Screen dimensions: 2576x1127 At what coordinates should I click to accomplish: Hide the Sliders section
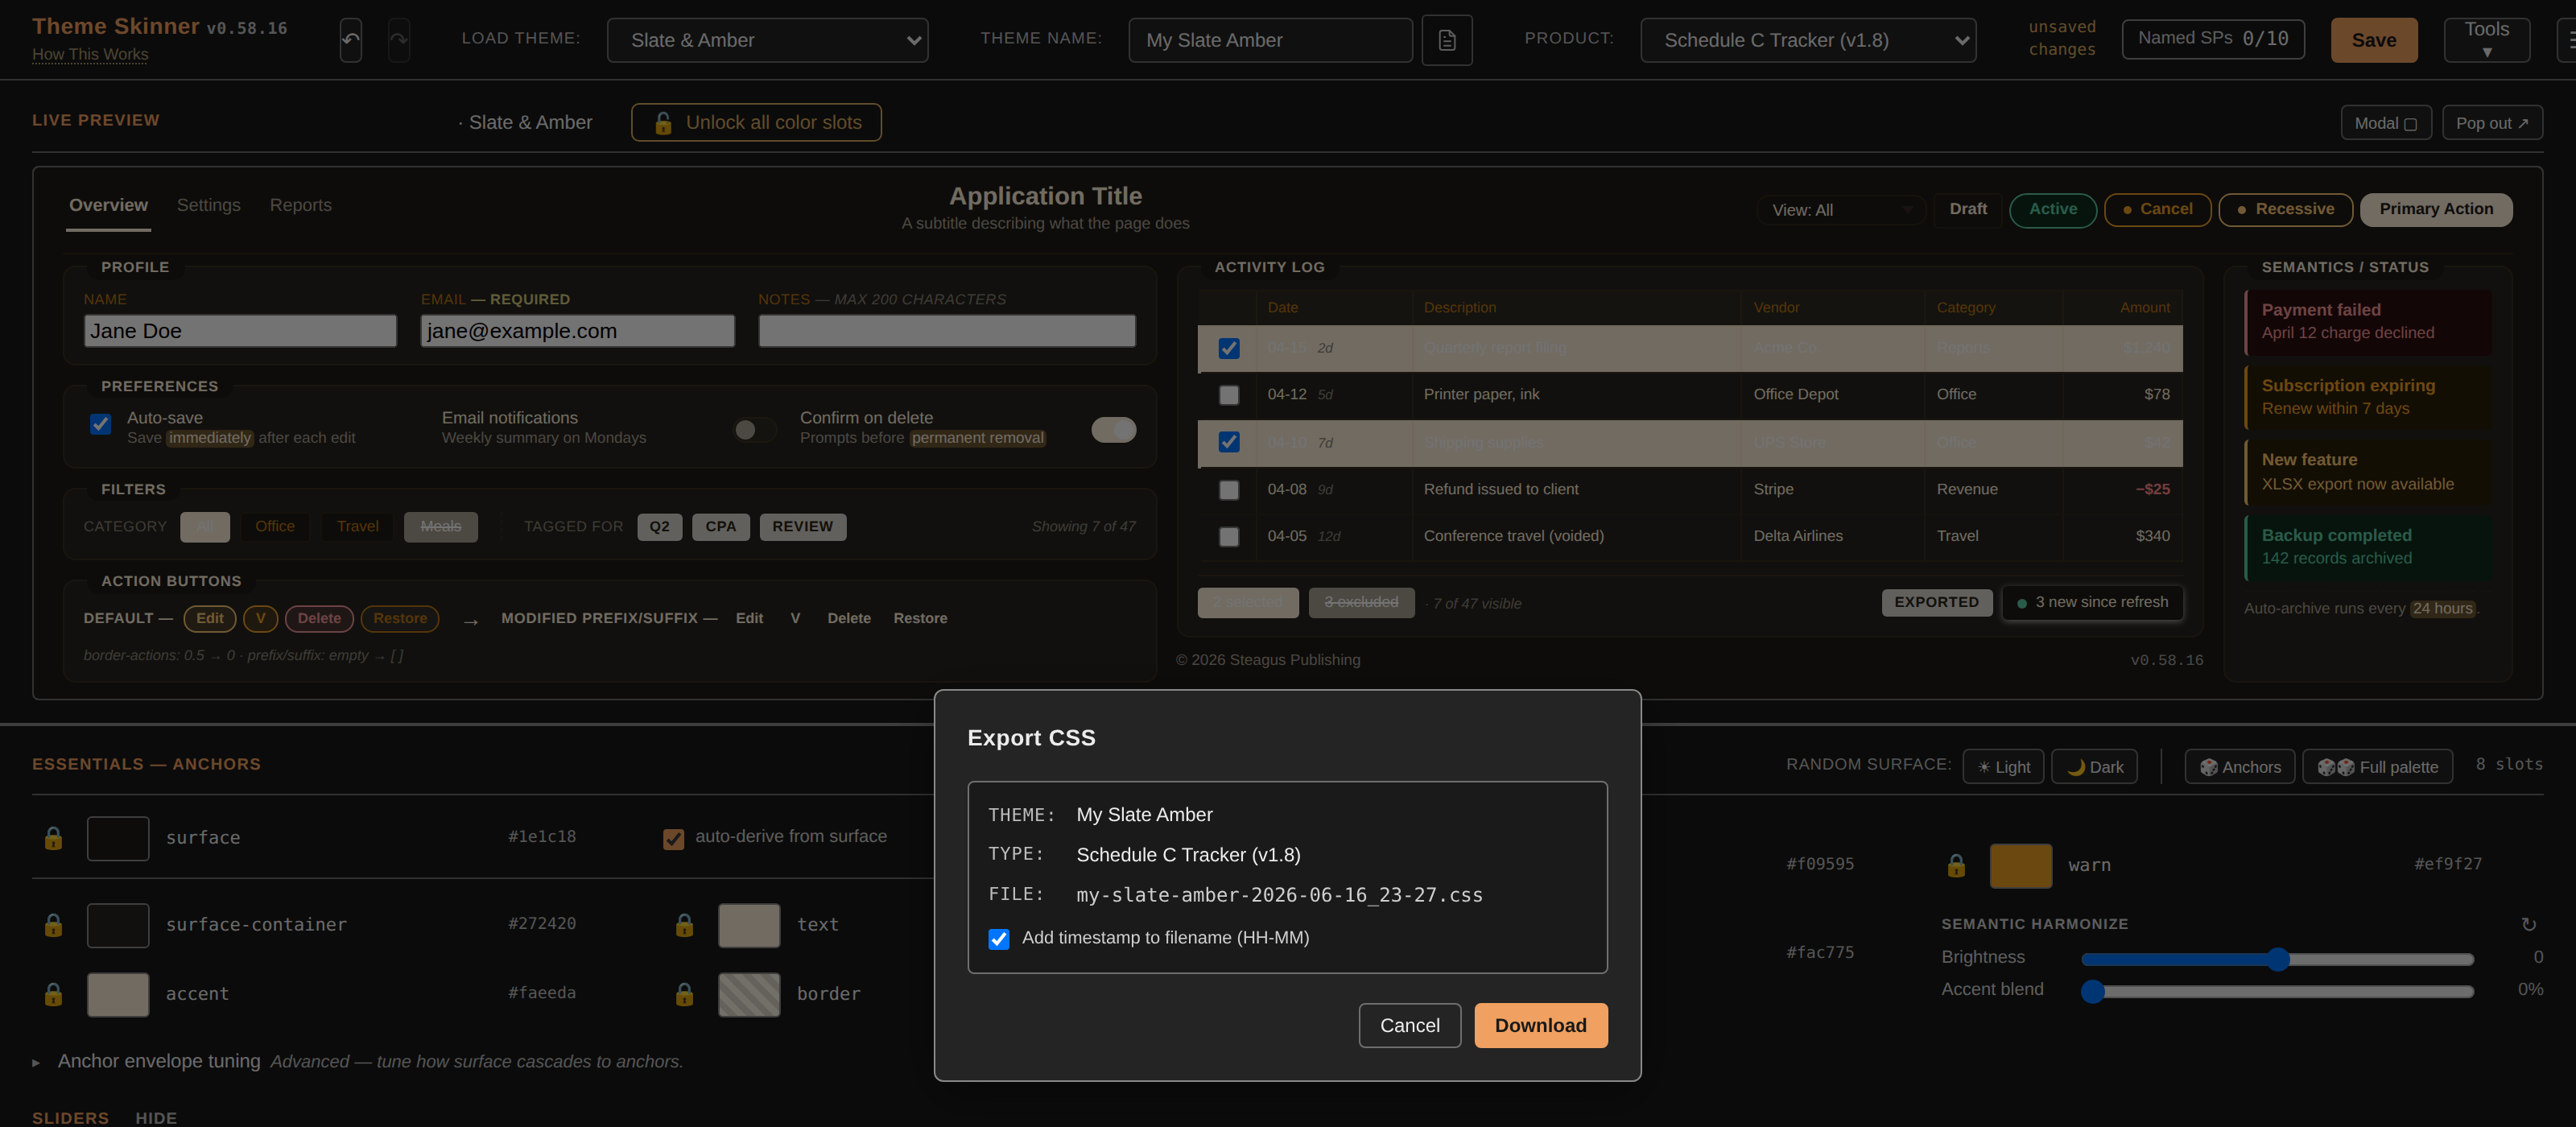(156, 1118)
